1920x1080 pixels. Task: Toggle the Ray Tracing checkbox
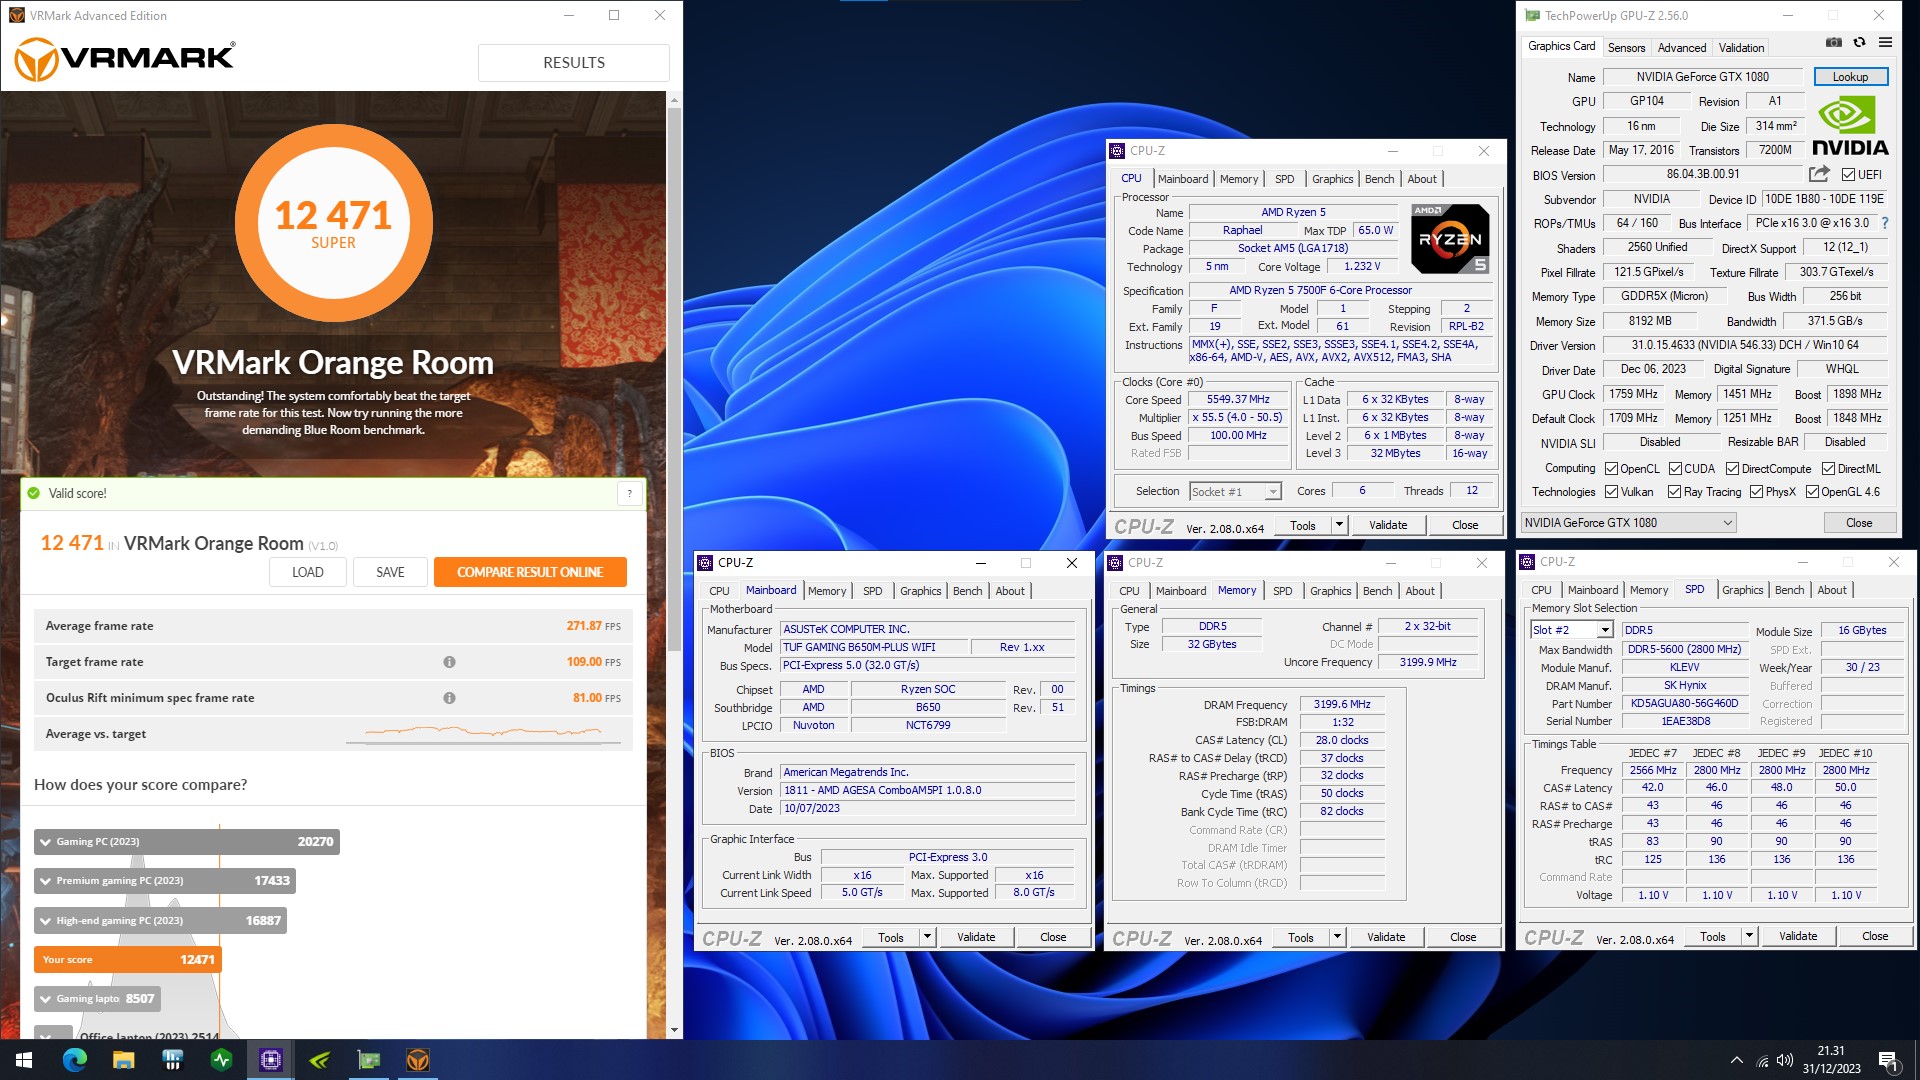[1674, 492]
